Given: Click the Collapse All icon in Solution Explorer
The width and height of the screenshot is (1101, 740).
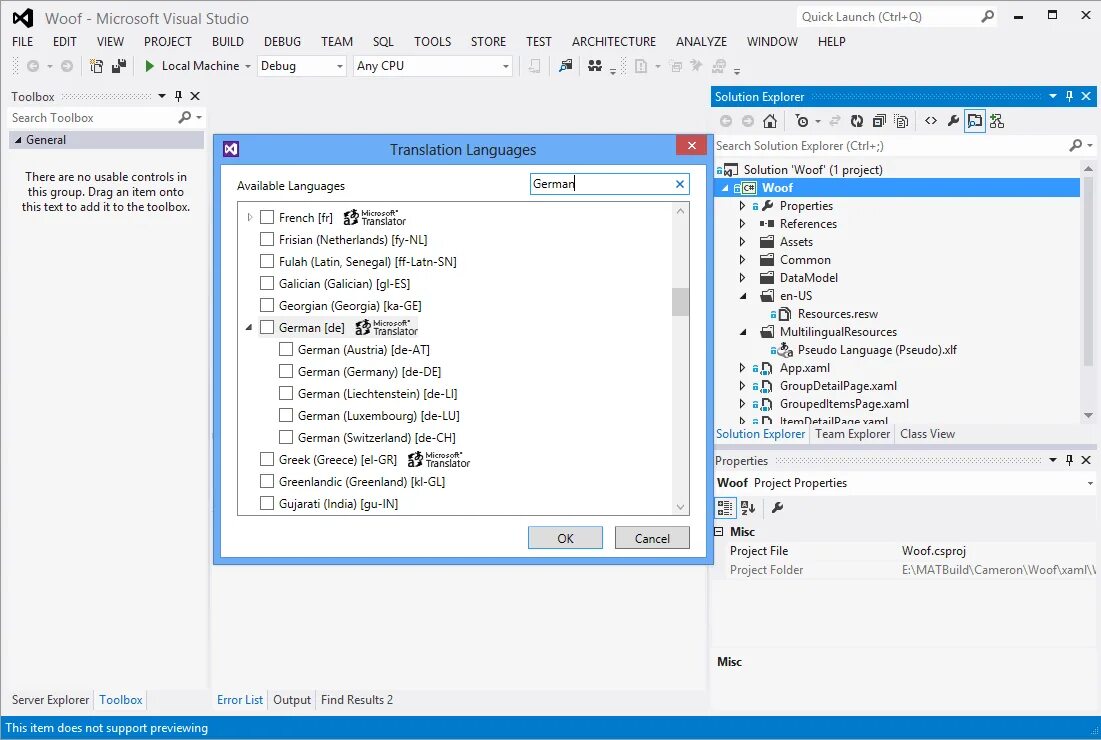Looking at the screenshot, I should [879, 121].
